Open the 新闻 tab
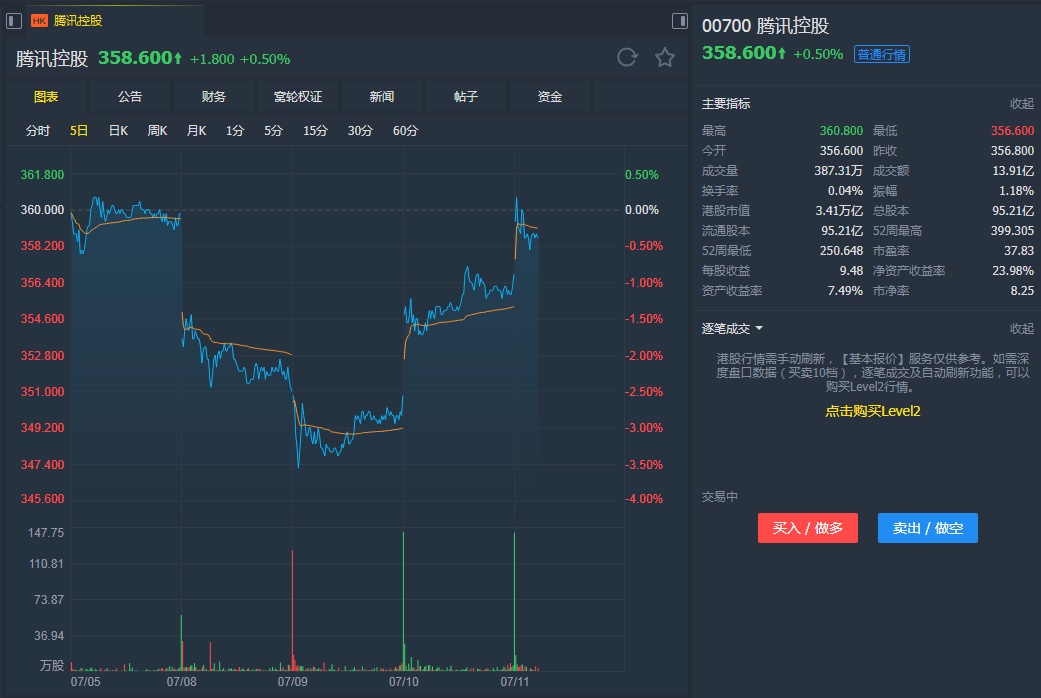Screen dimensions: 1041x698 point(382,97)
